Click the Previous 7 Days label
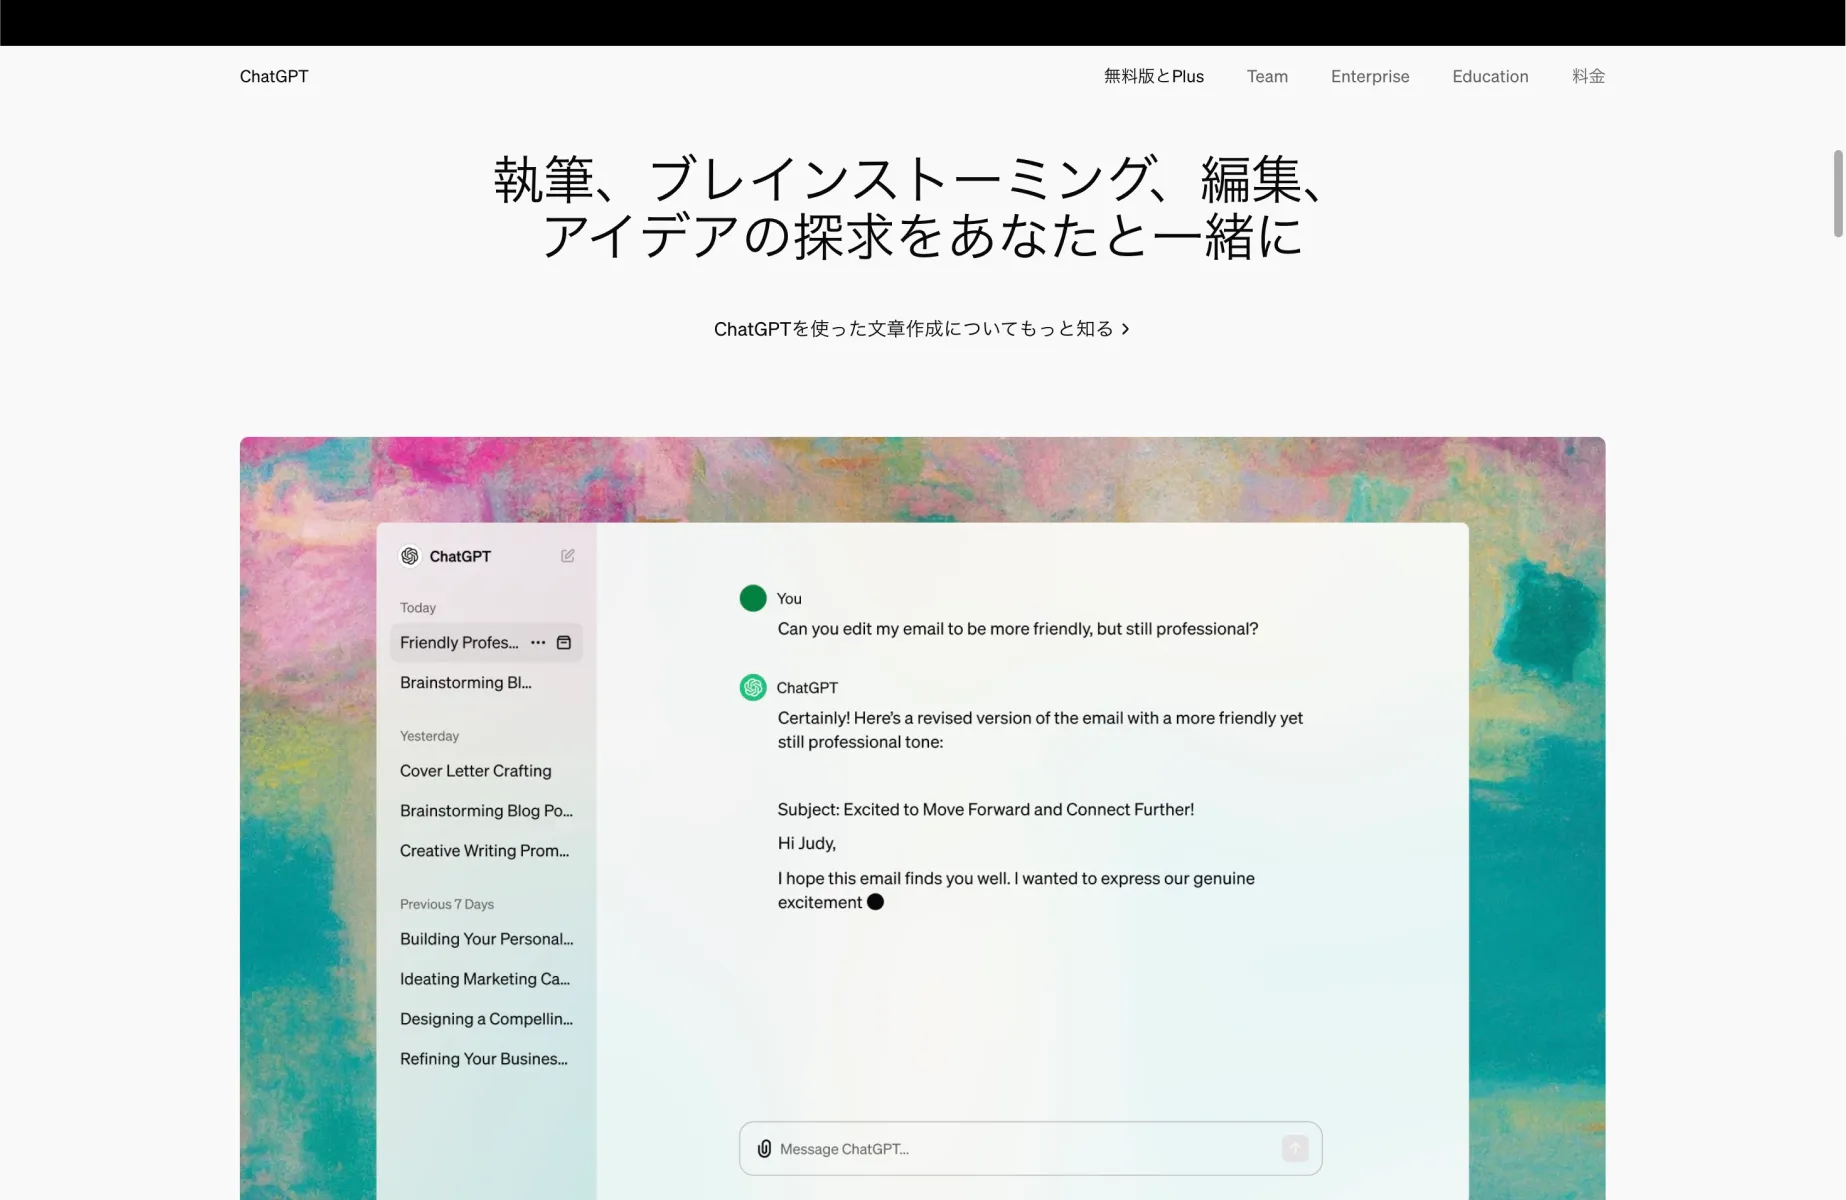The image size is (1846, 1200). (x=447, y=904)
